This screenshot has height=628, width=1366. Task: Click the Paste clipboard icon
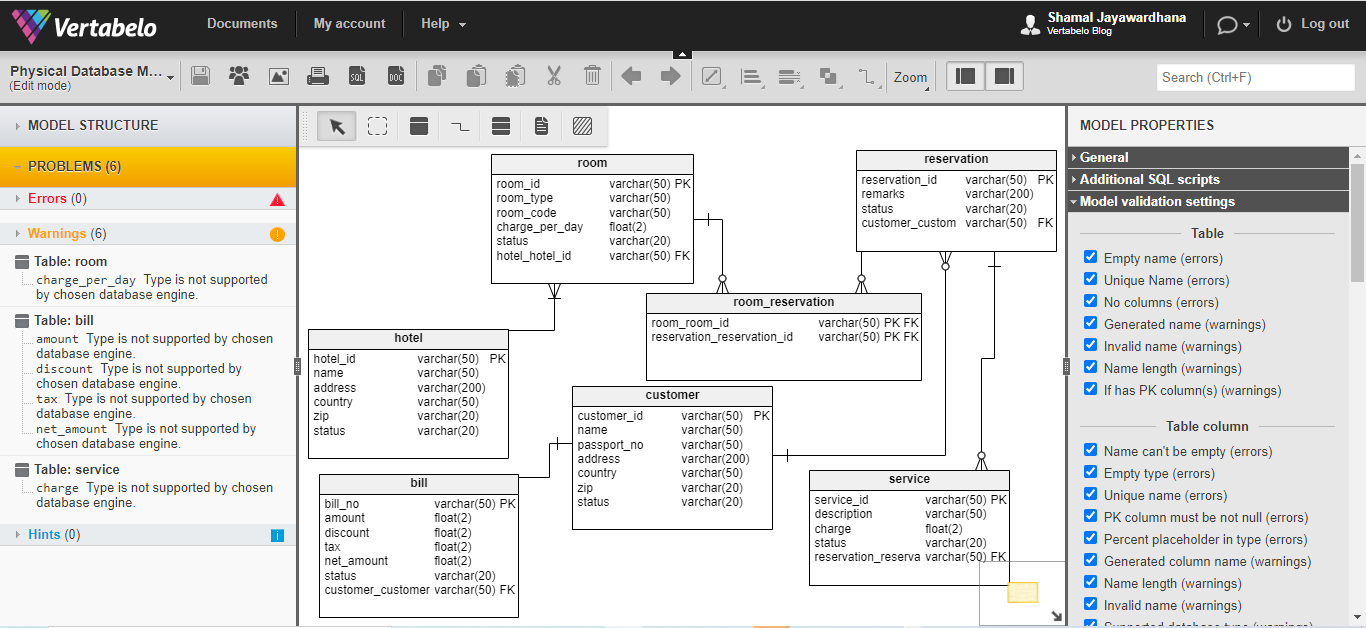pyautogui.click(x=476, y=76)
